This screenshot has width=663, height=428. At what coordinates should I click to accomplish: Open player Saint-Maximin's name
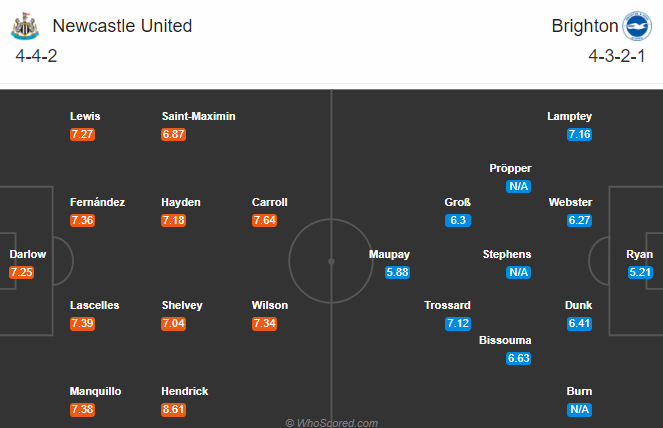click(x=198, y=116)
